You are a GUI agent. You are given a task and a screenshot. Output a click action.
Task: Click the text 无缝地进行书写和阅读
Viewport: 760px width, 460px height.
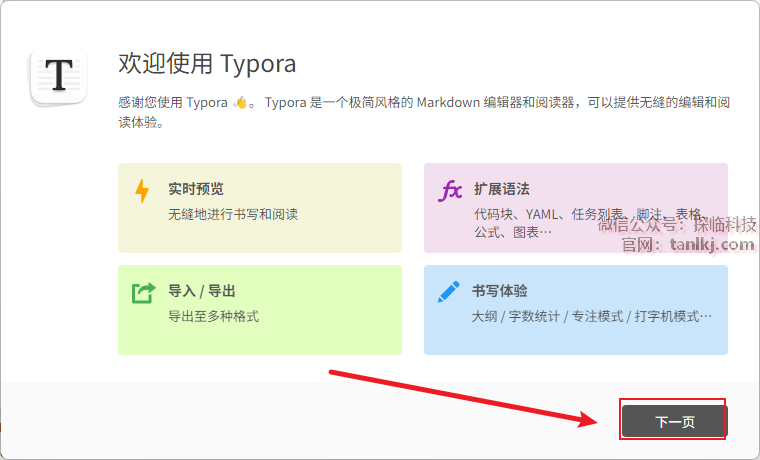pos(233,214)
